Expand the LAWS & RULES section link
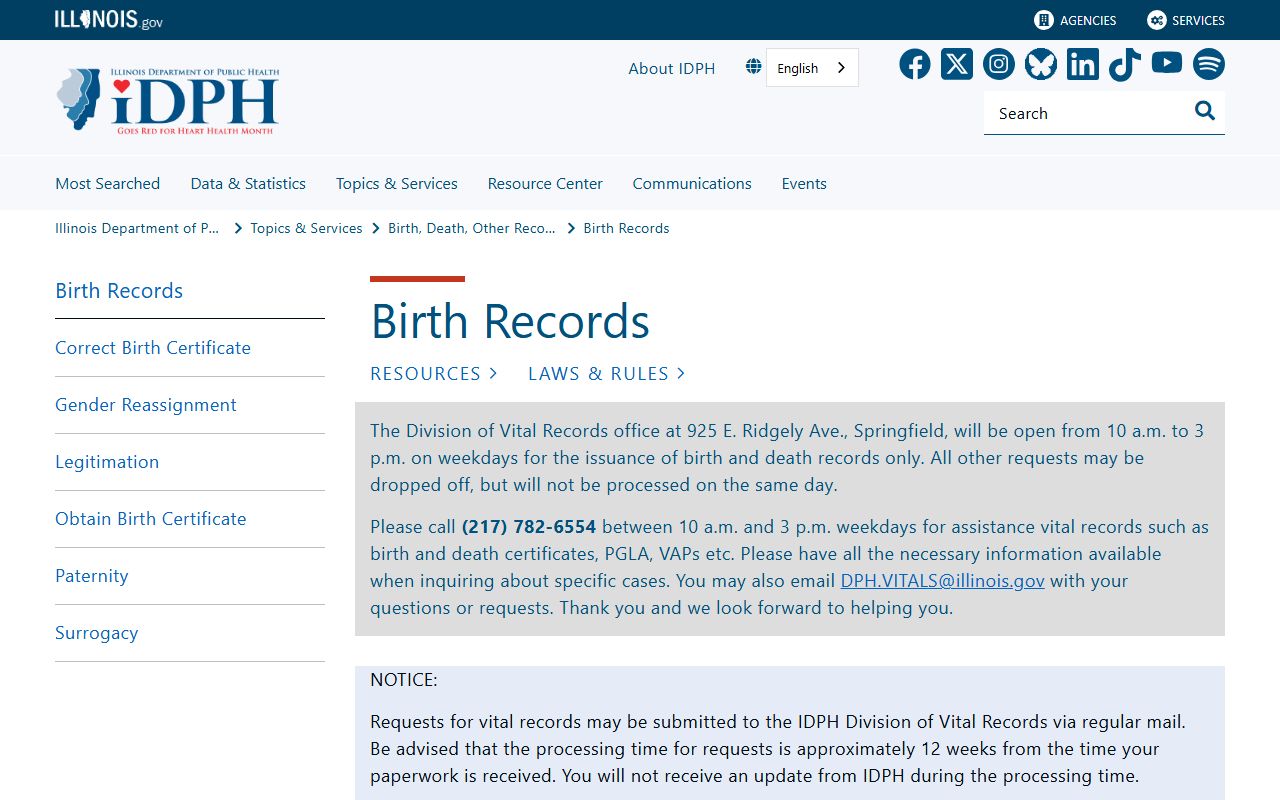1280x800 pixels. (607, 373)
